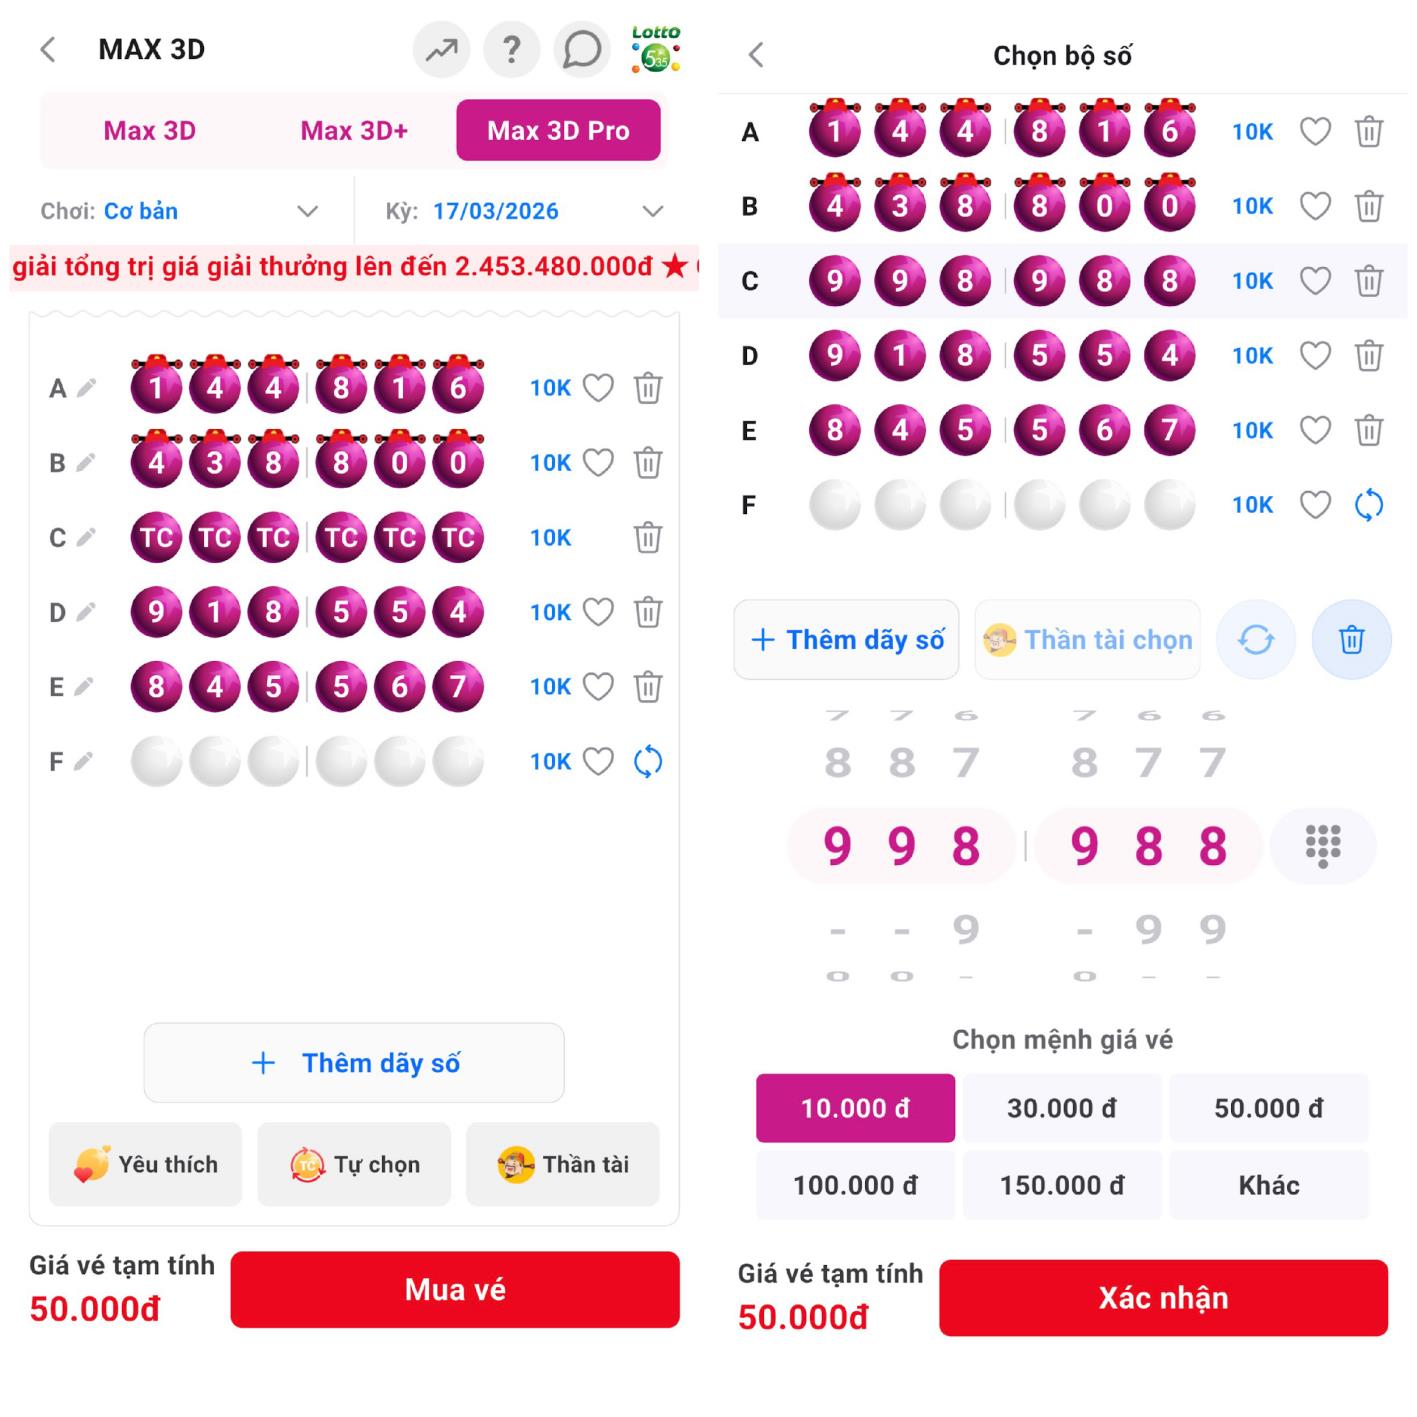Switch to the Max 3D tab
The image size is (1417, 1417).
coord(150,131)
